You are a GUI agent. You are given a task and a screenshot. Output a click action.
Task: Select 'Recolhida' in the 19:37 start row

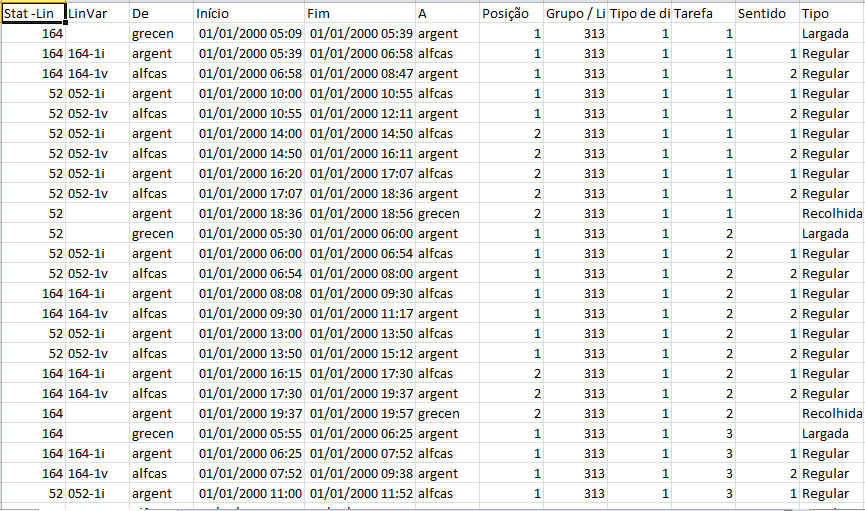832,413
